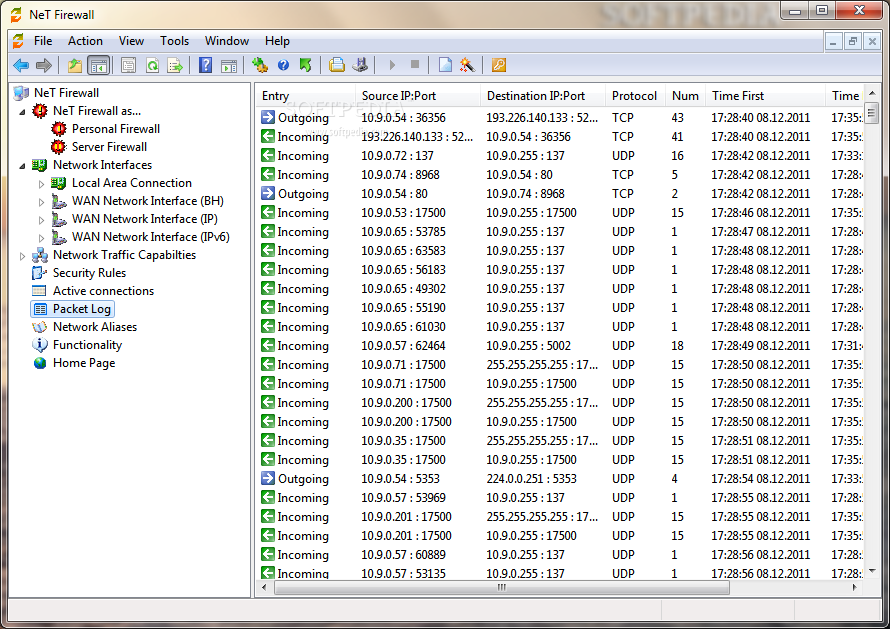Select Personal Firewall in the tree

click(x=116, y=129)
